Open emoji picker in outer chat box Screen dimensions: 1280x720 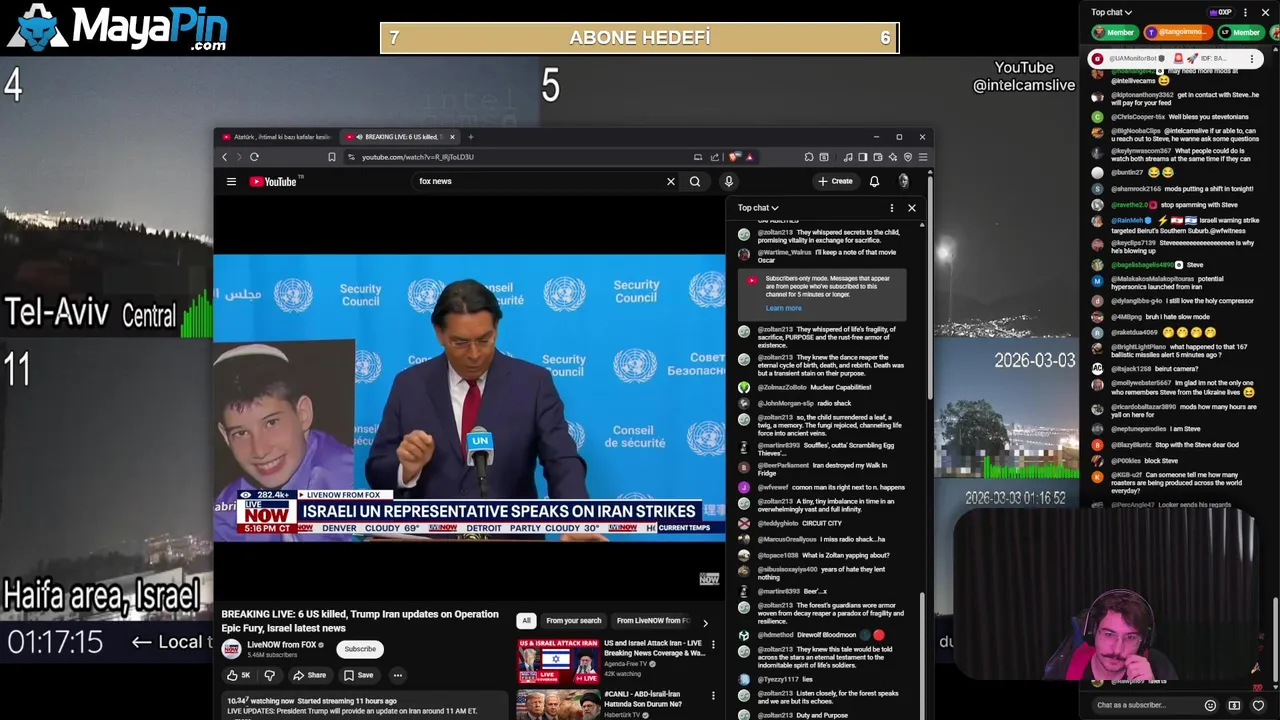(1210, 705)
